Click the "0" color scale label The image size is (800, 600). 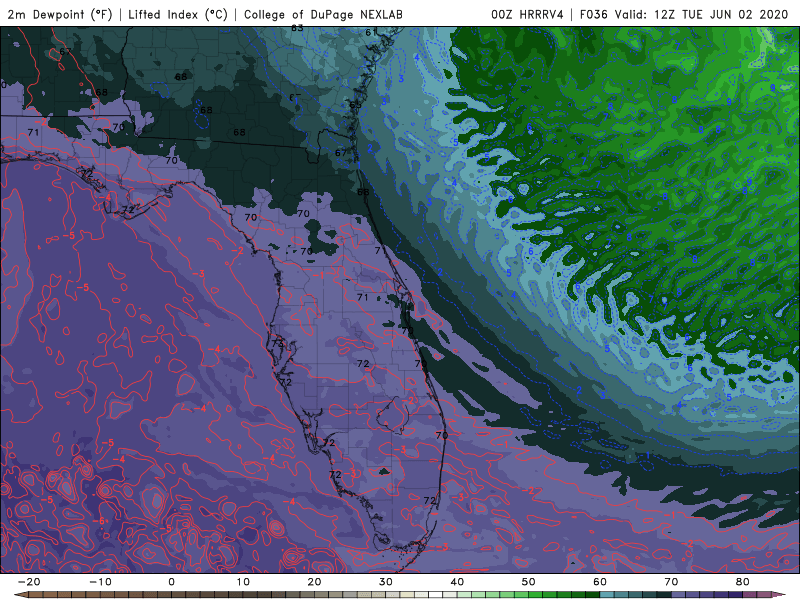[171, 582]
